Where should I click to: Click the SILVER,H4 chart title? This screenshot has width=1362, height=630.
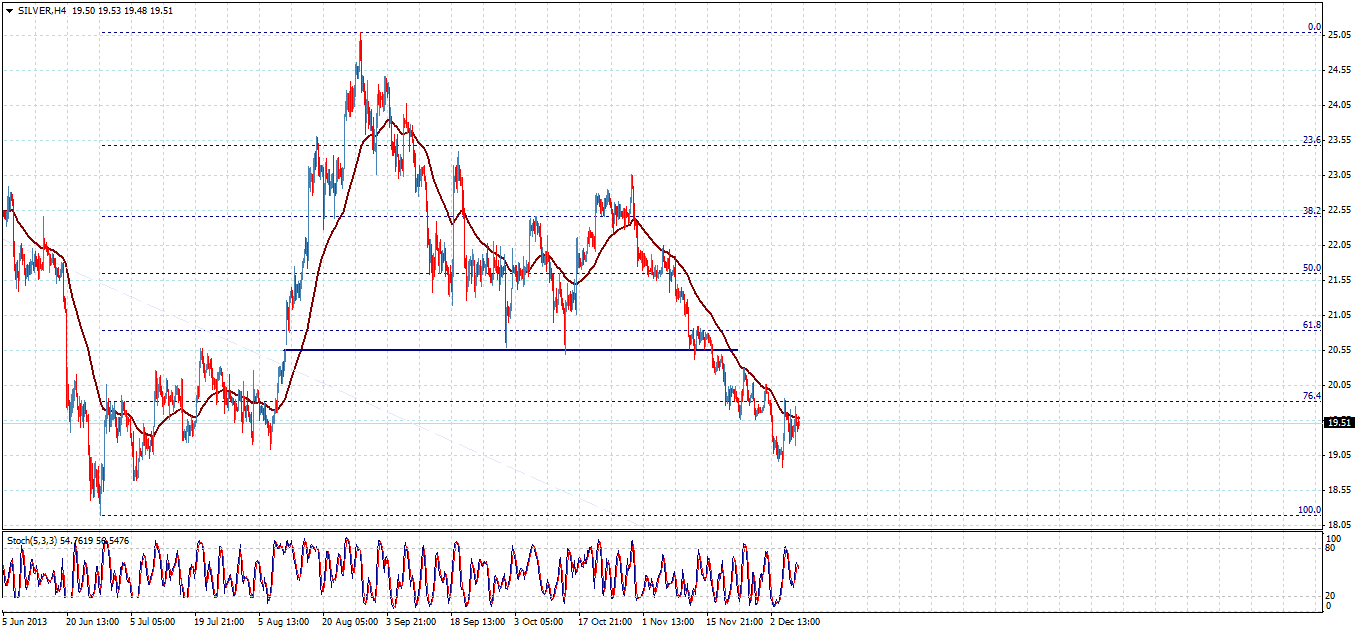point(41,10)
